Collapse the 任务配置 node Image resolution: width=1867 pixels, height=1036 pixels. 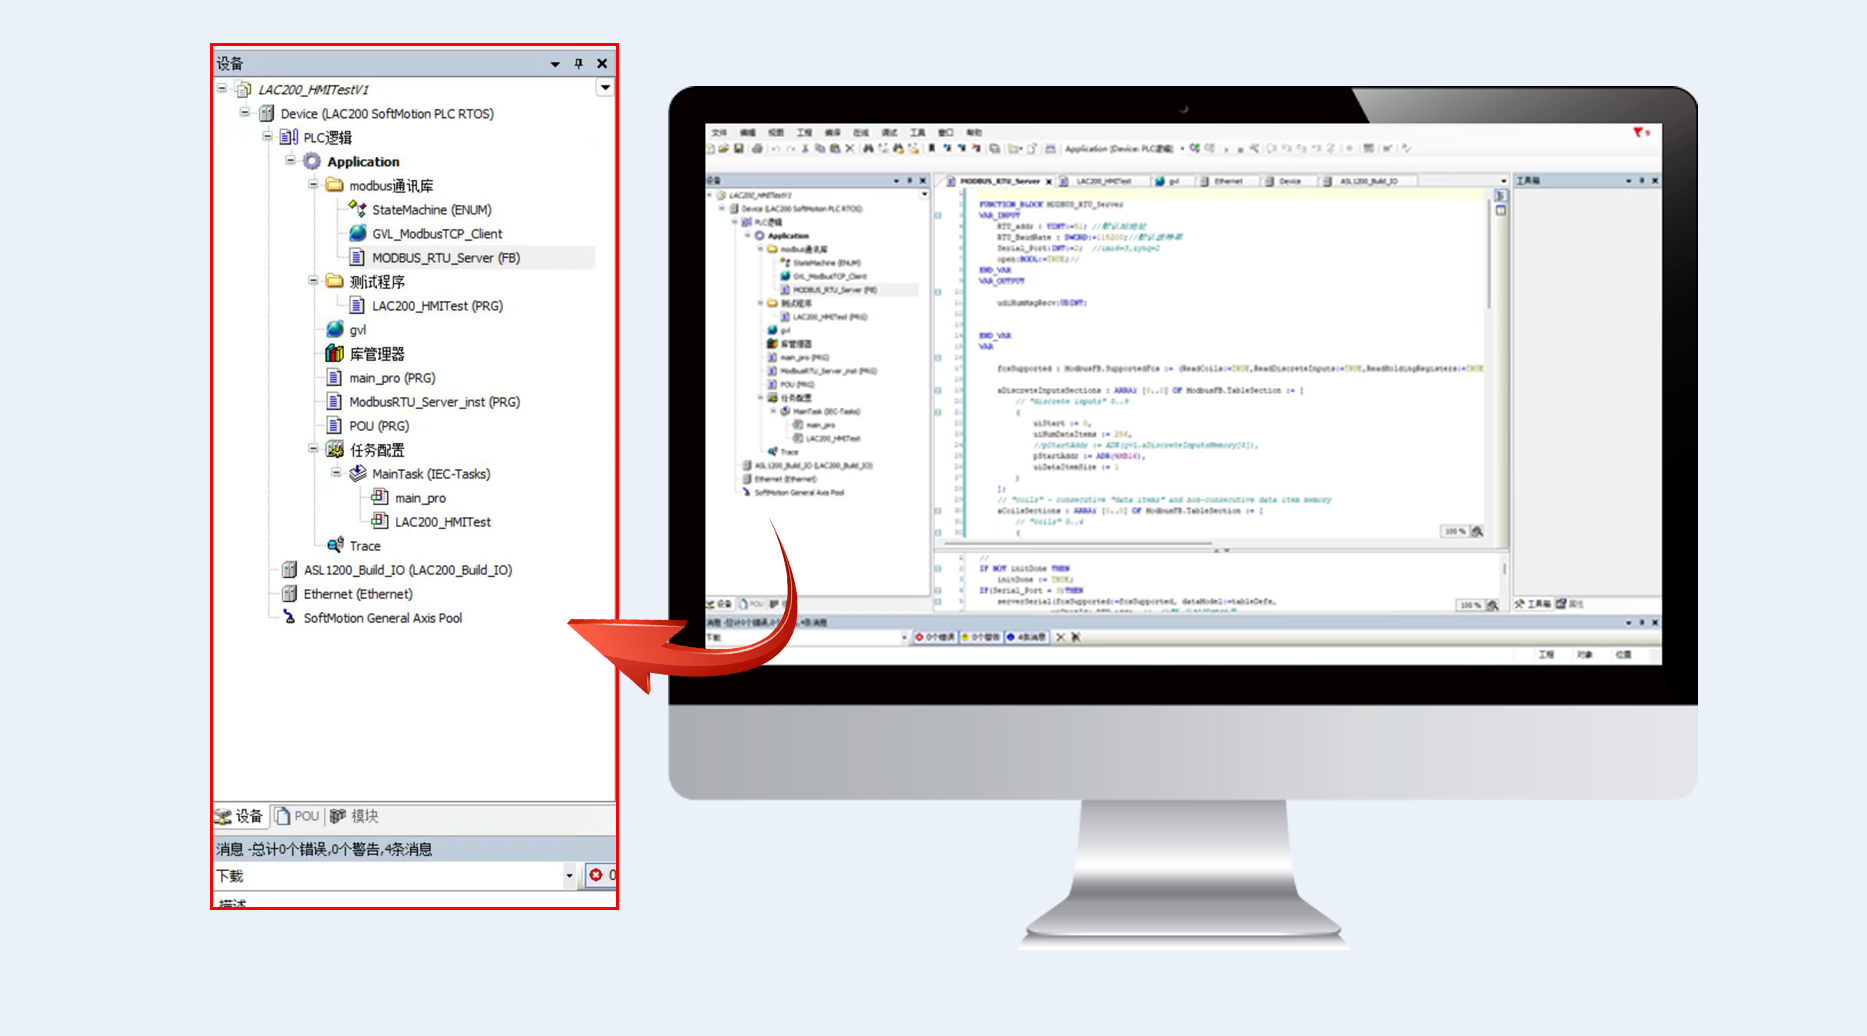(x=313, y=449)
